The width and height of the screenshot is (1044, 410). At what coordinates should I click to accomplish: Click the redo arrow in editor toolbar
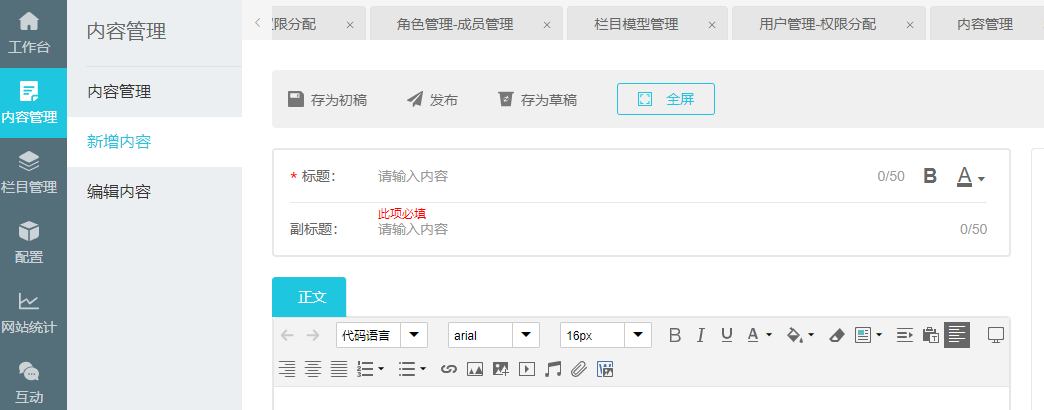(x=312, y=335)
